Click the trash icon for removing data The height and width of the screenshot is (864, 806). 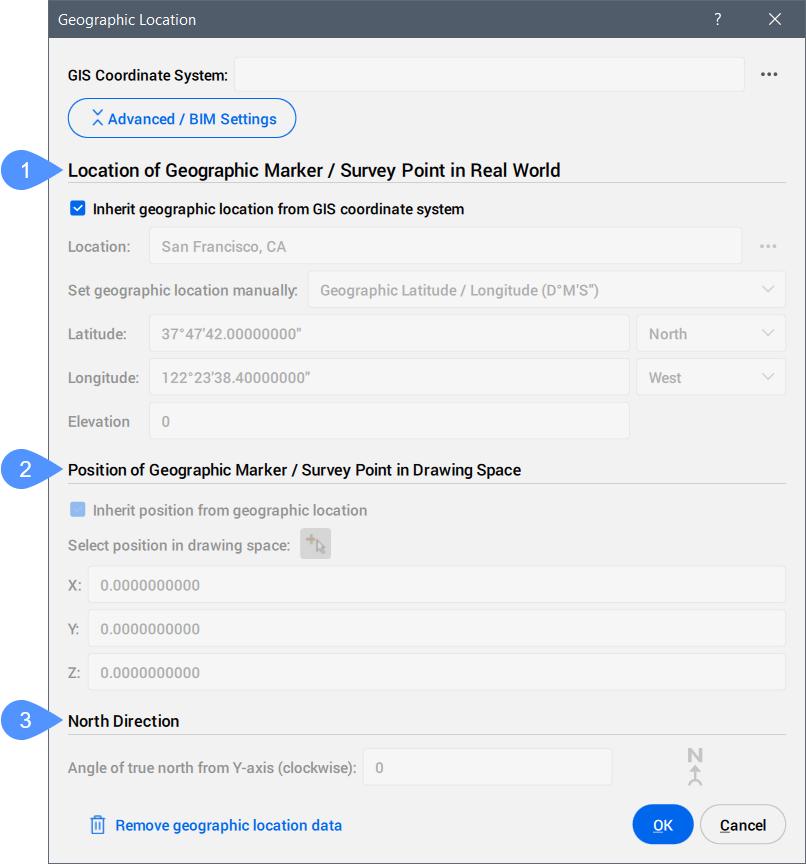pos(98,825)
